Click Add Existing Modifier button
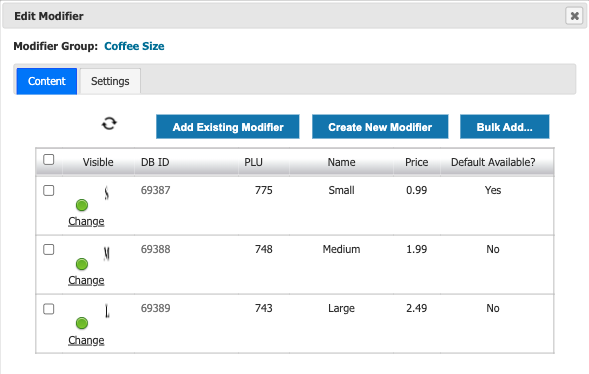589x374 pixels. [x=228, y=127]
